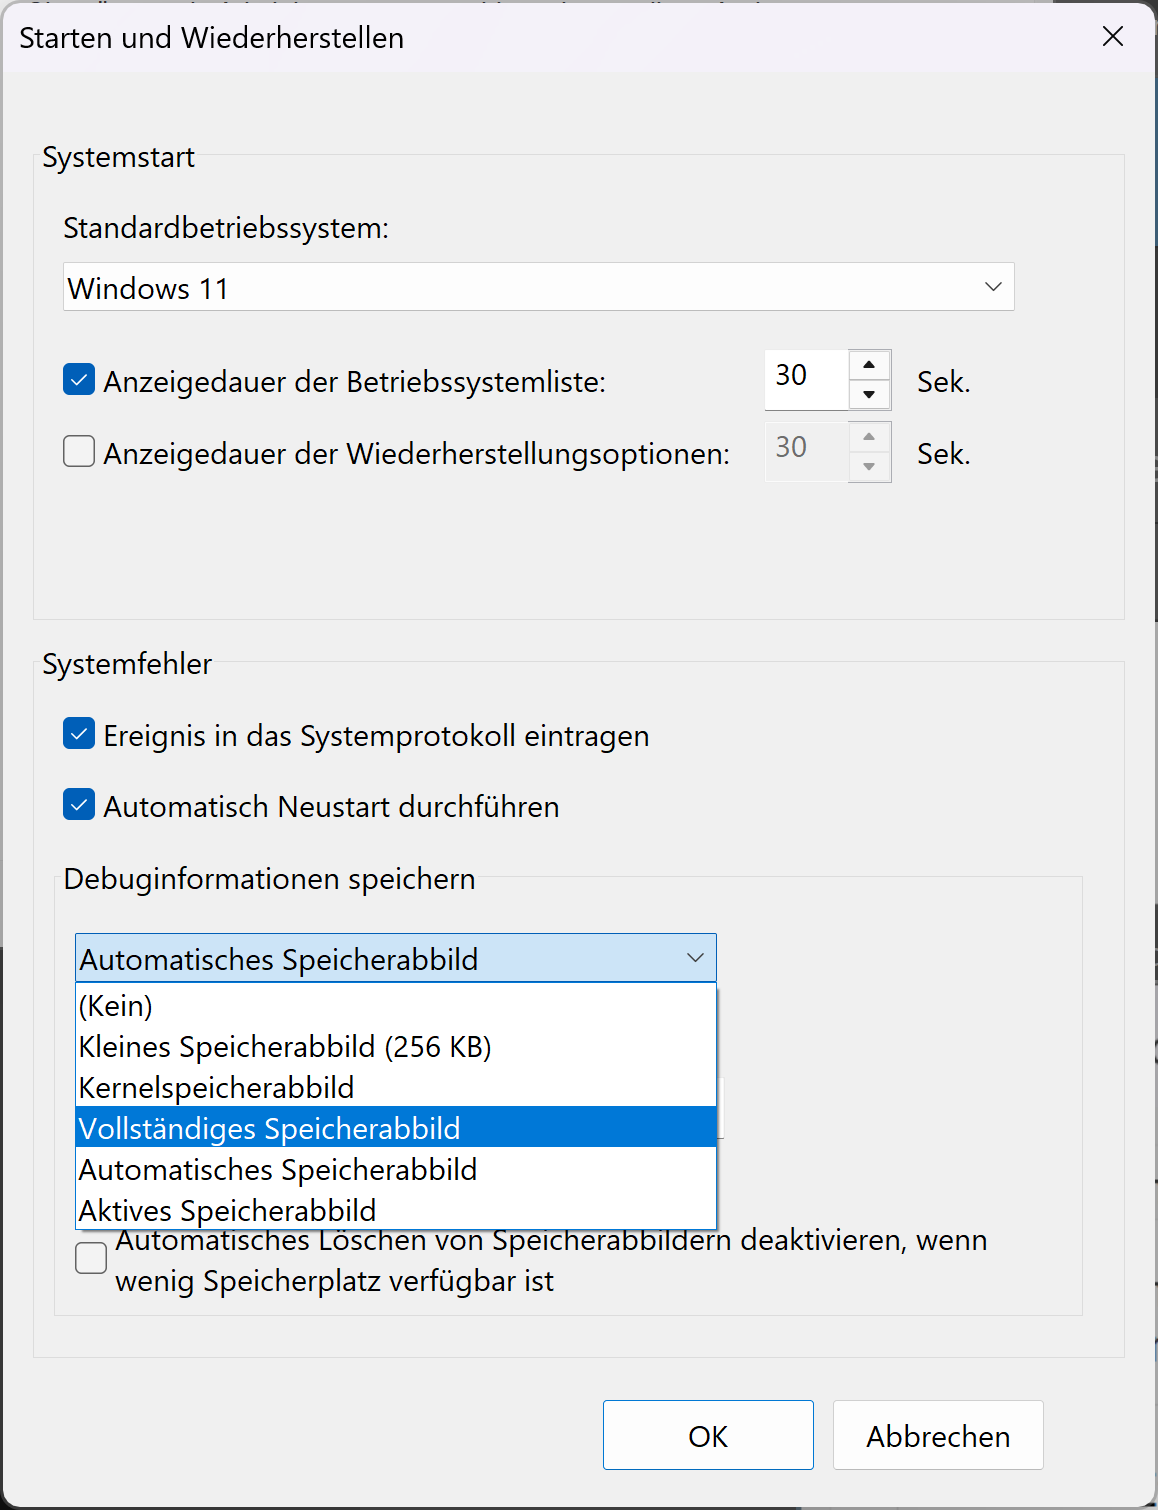1158x1510 pixels.
Task: Close the Starten und Wiederherstellen dialog
Action: [x=1112, y=37]
